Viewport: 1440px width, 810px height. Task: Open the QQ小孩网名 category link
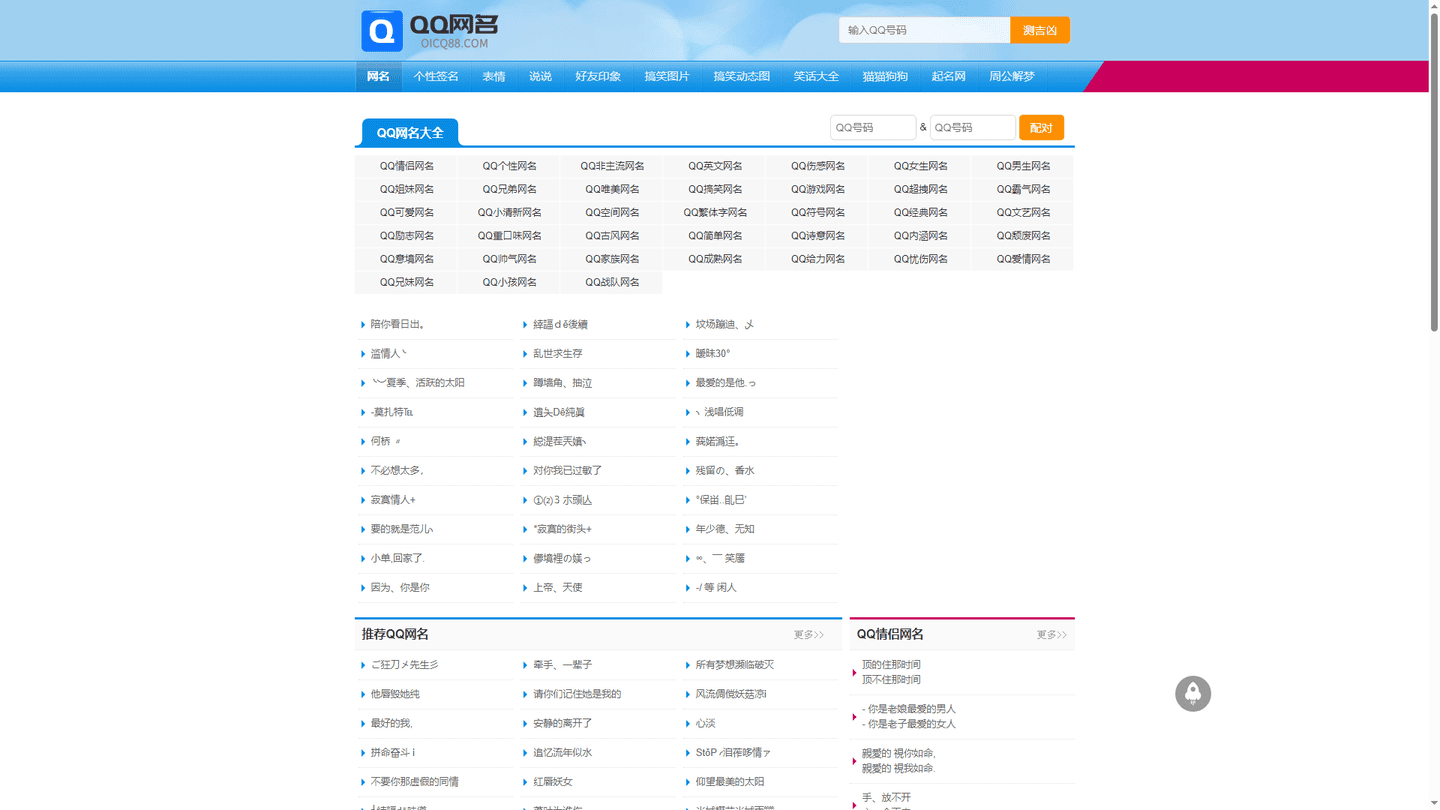pyautogui.click(x=510, y=282)
